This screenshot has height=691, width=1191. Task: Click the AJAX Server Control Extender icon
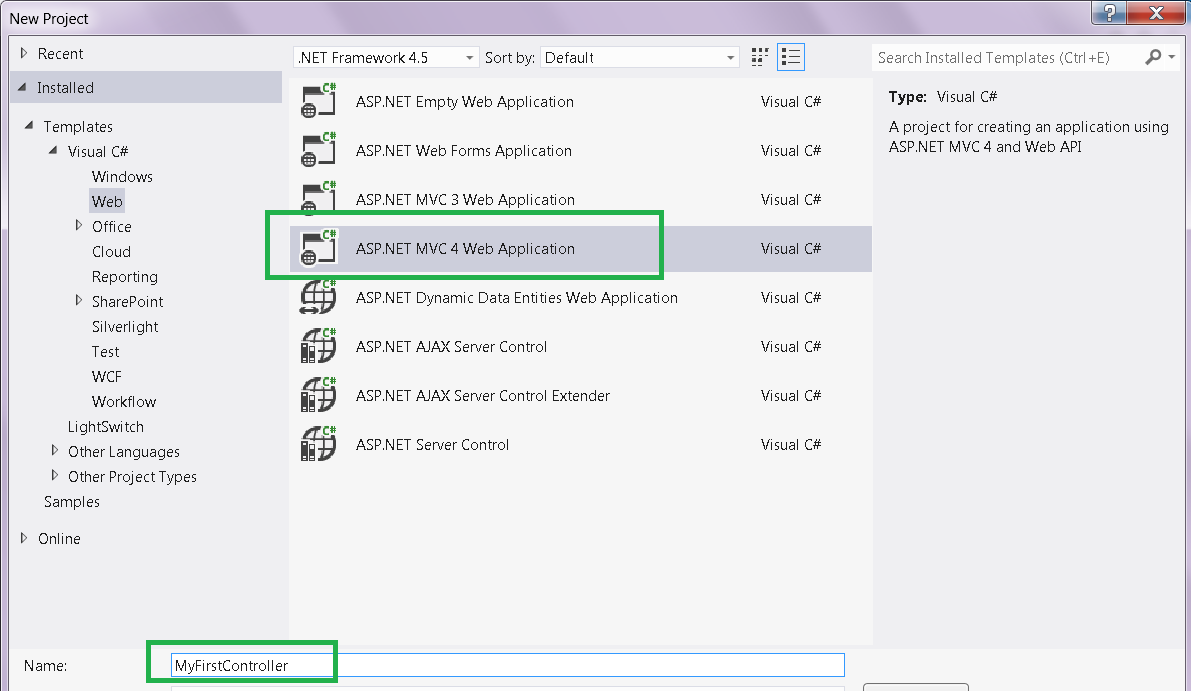318,395
